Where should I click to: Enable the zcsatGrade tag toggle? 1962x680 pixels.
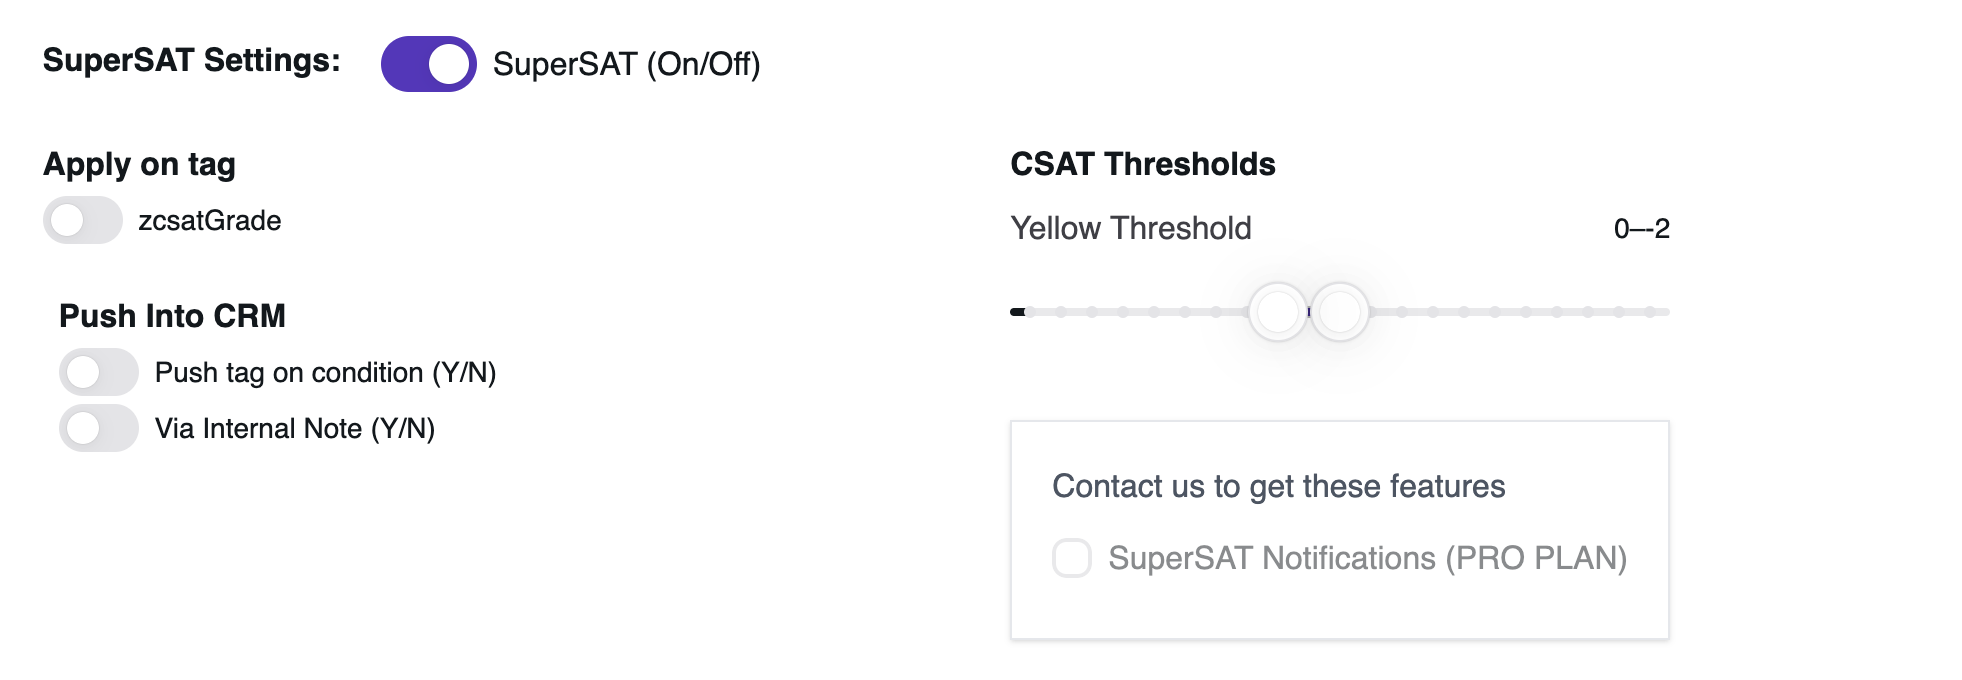pos(83,220)
